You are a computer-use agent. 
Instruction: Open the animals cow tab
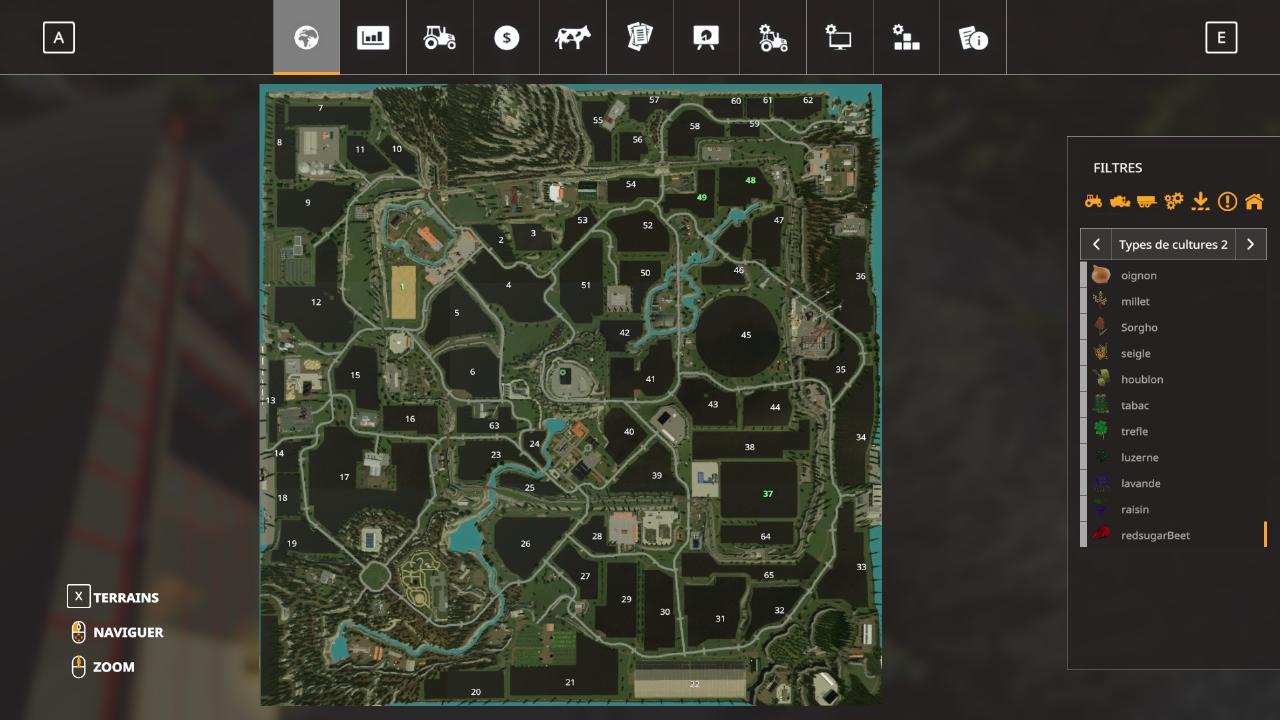click(573, 38)
